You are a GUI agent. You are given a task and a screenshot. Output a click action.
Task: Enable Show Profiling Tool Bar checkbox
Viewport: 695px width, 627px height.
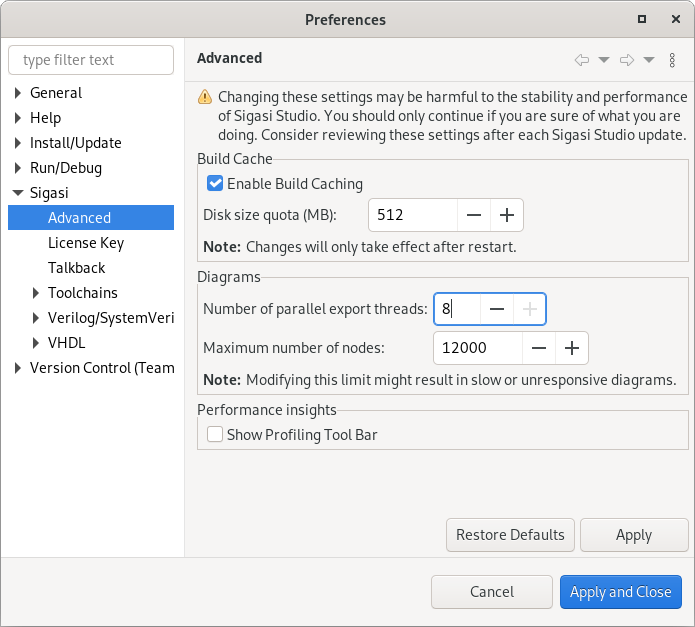click(x=215, y=434)
